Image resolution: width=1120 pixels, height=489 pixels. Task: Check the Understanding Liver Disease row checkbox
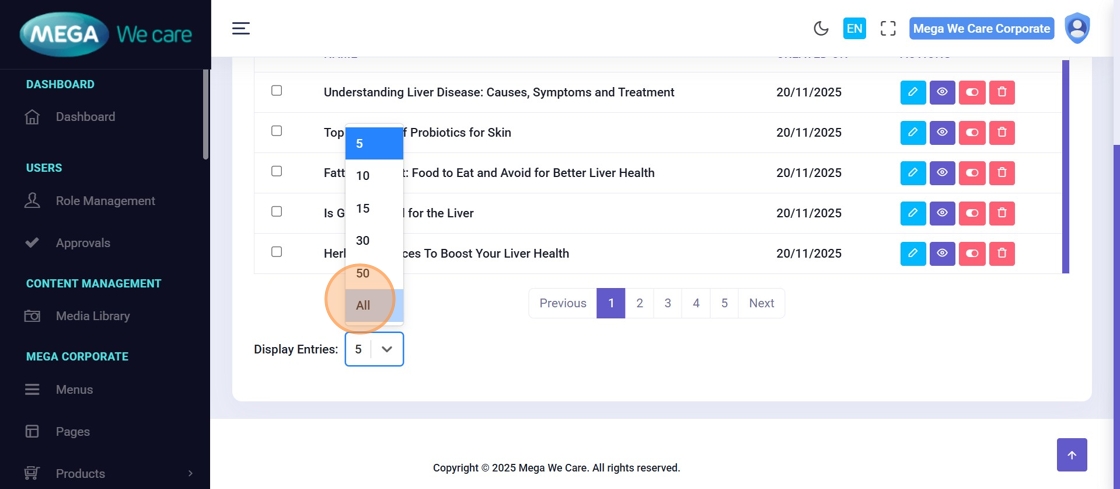(x=277, y=91)
